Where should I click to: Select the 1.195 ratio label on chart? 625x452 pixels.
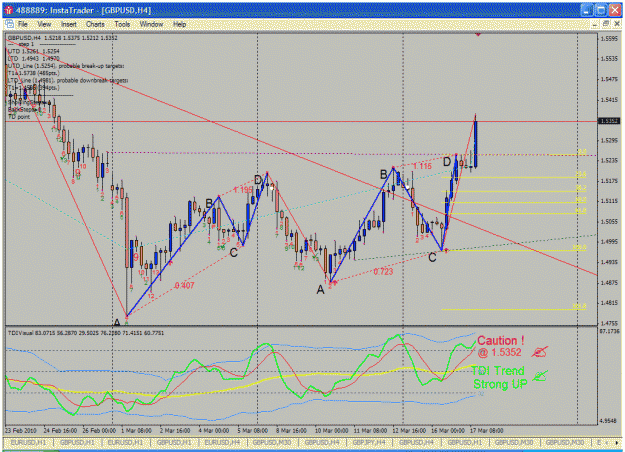pos(243,190)
